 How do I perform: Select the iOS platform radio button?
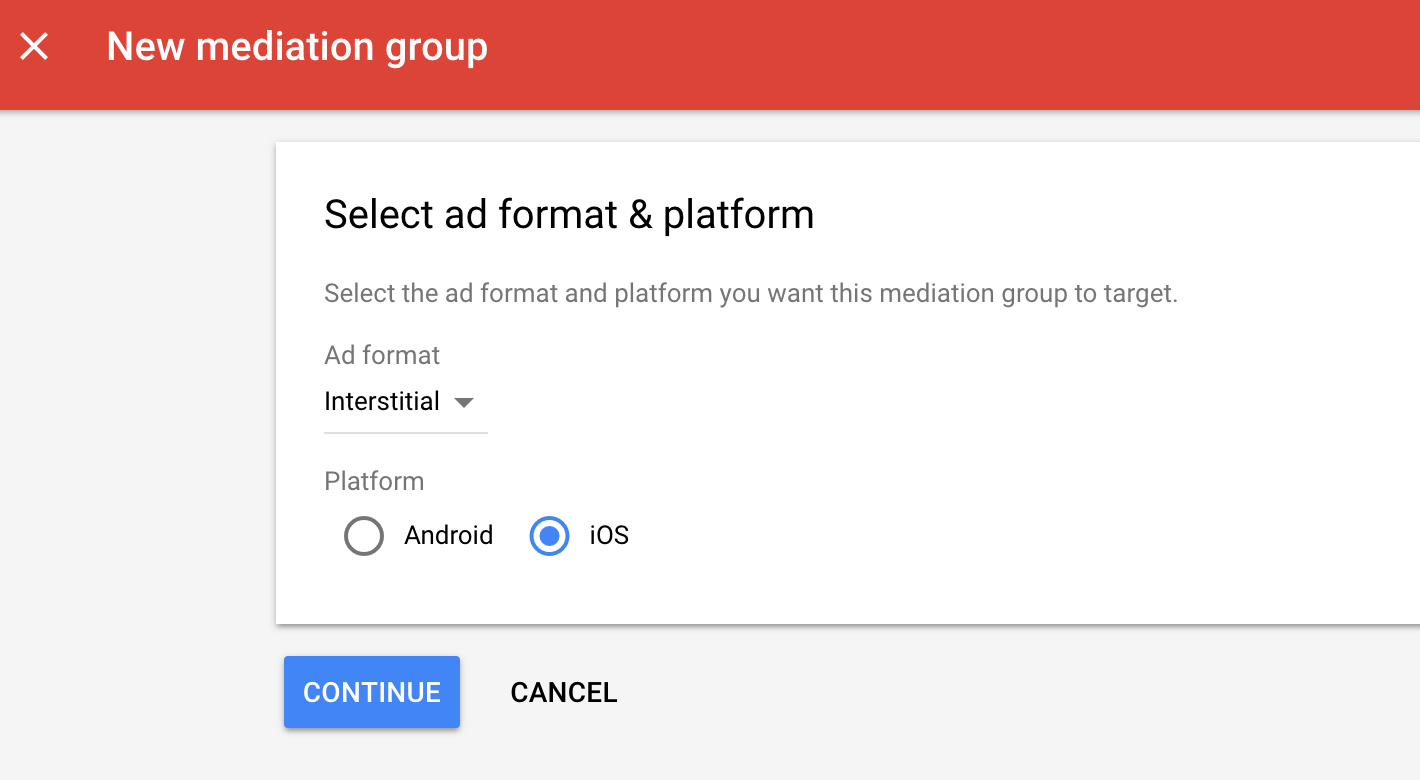549,536
